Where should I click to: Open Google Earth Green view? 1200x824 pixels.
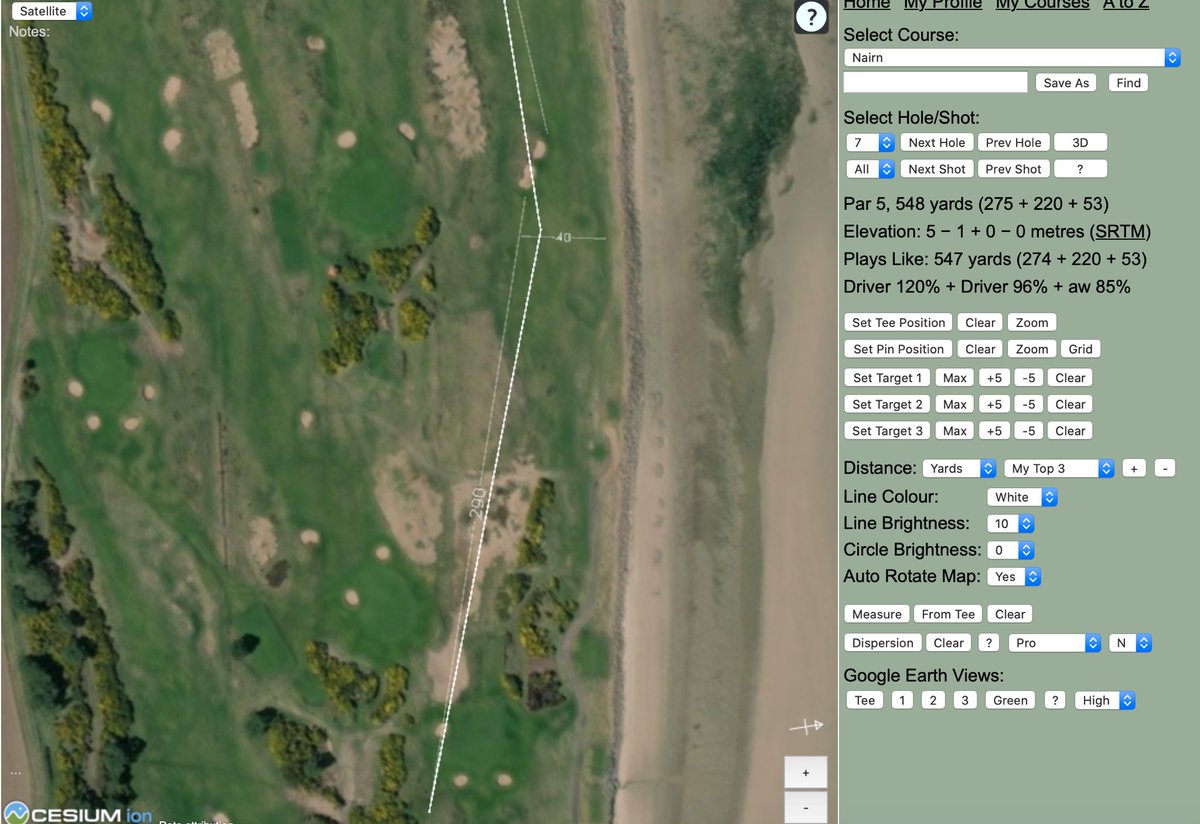[1010, 701]
